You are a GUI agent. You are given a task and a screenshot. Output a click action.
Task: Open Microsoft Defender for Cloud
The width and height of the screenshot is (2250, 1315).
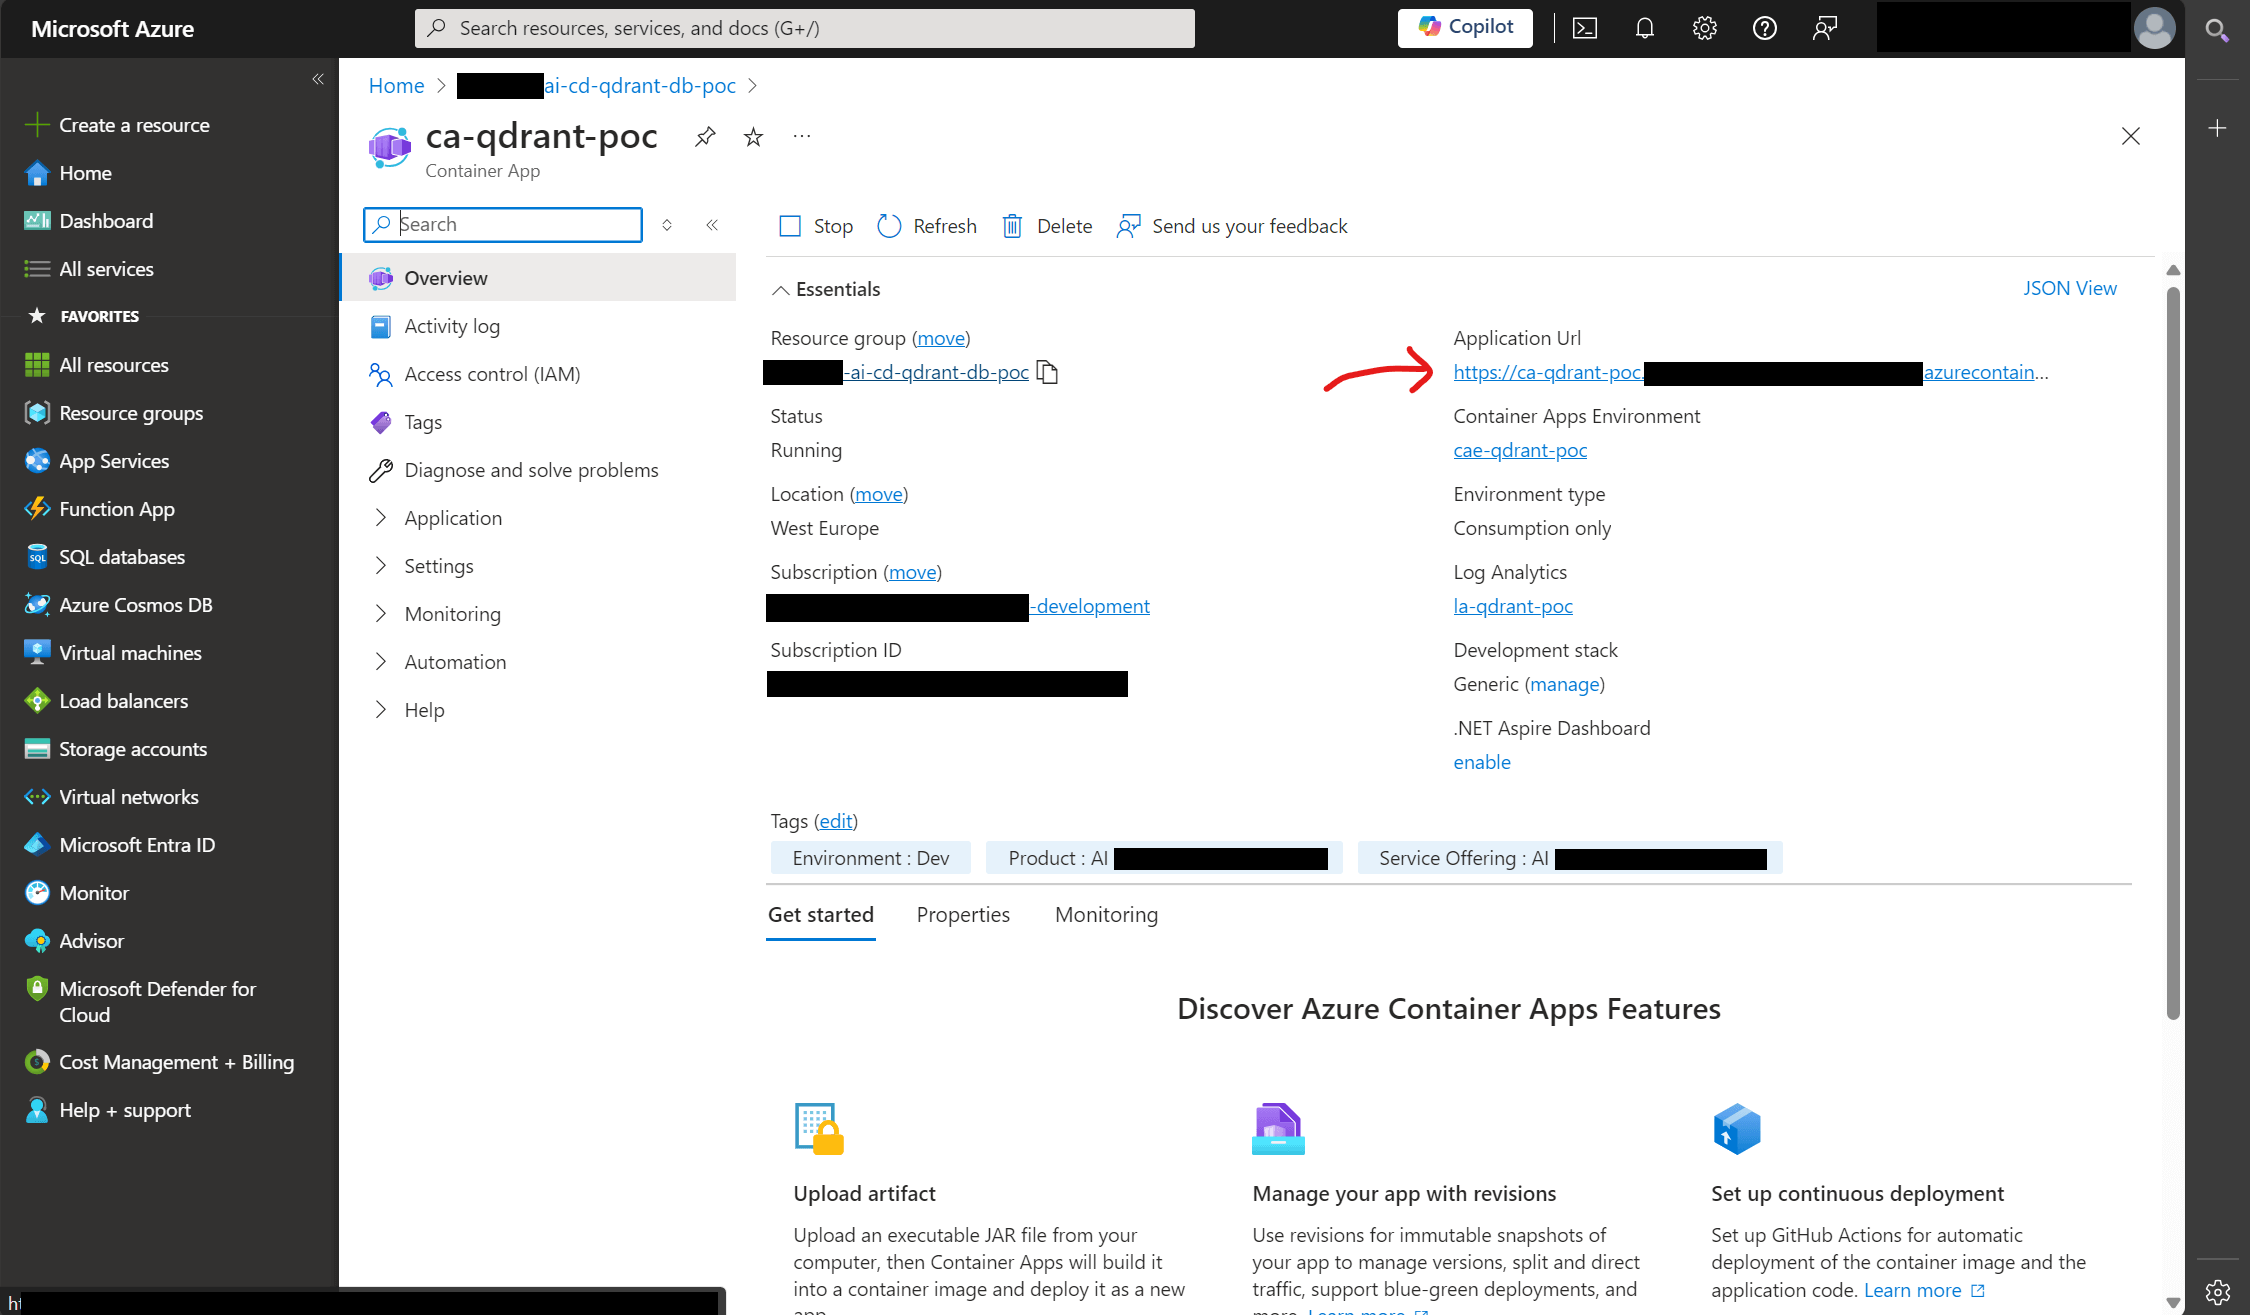click(x=141, y=1001)
